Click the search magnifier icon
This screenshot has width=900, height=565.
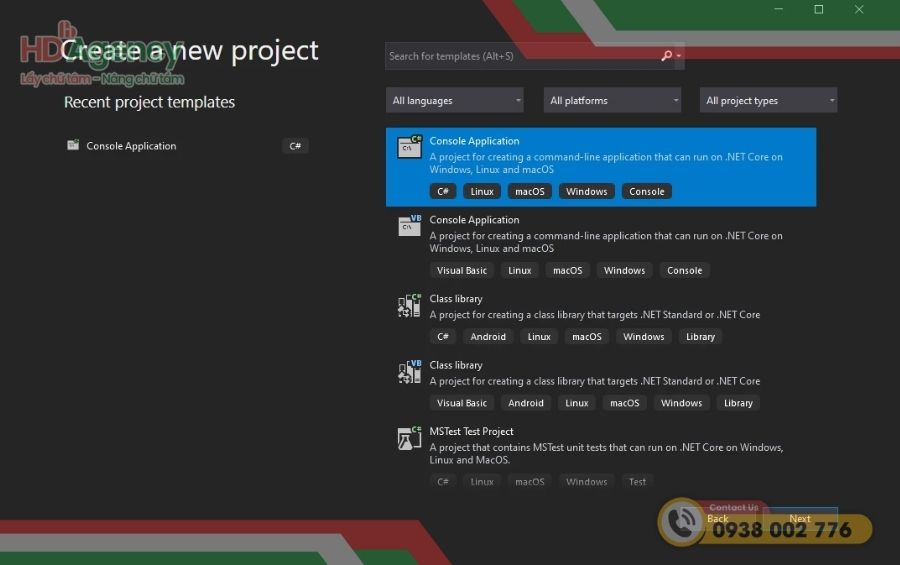point(666,56)
